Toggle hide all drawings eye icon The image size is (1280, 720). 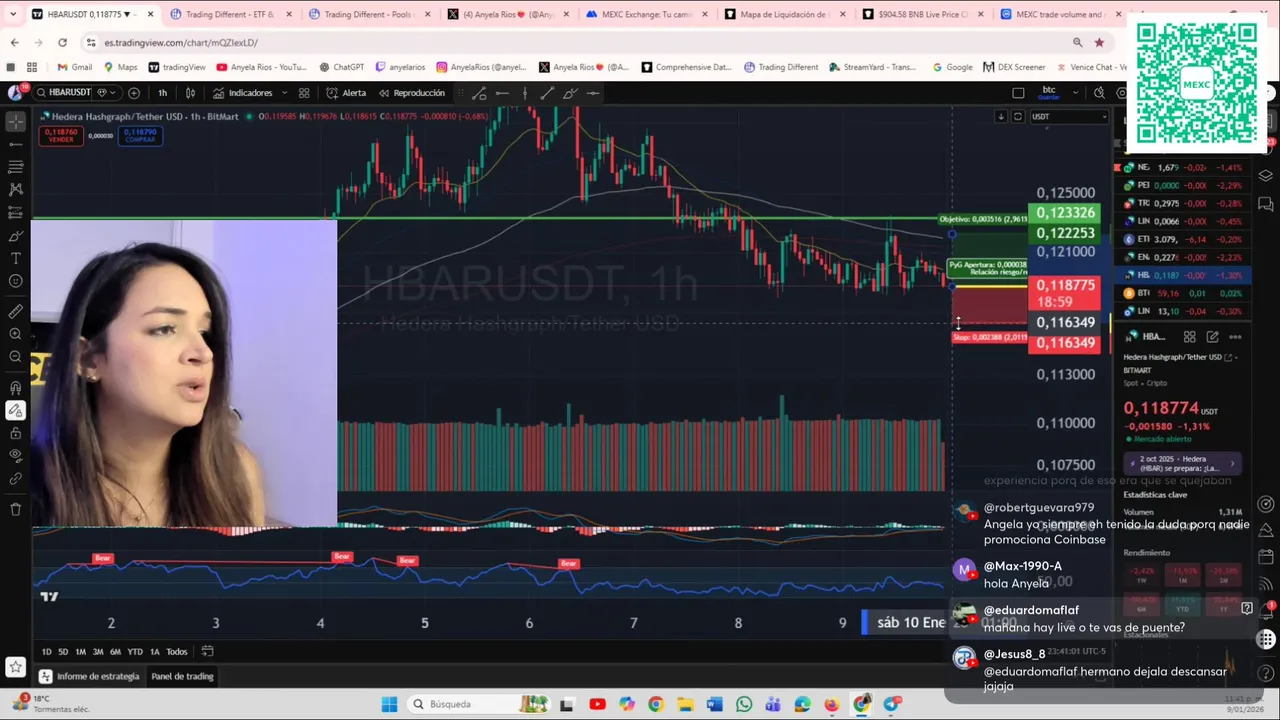[x=15, y=456]
